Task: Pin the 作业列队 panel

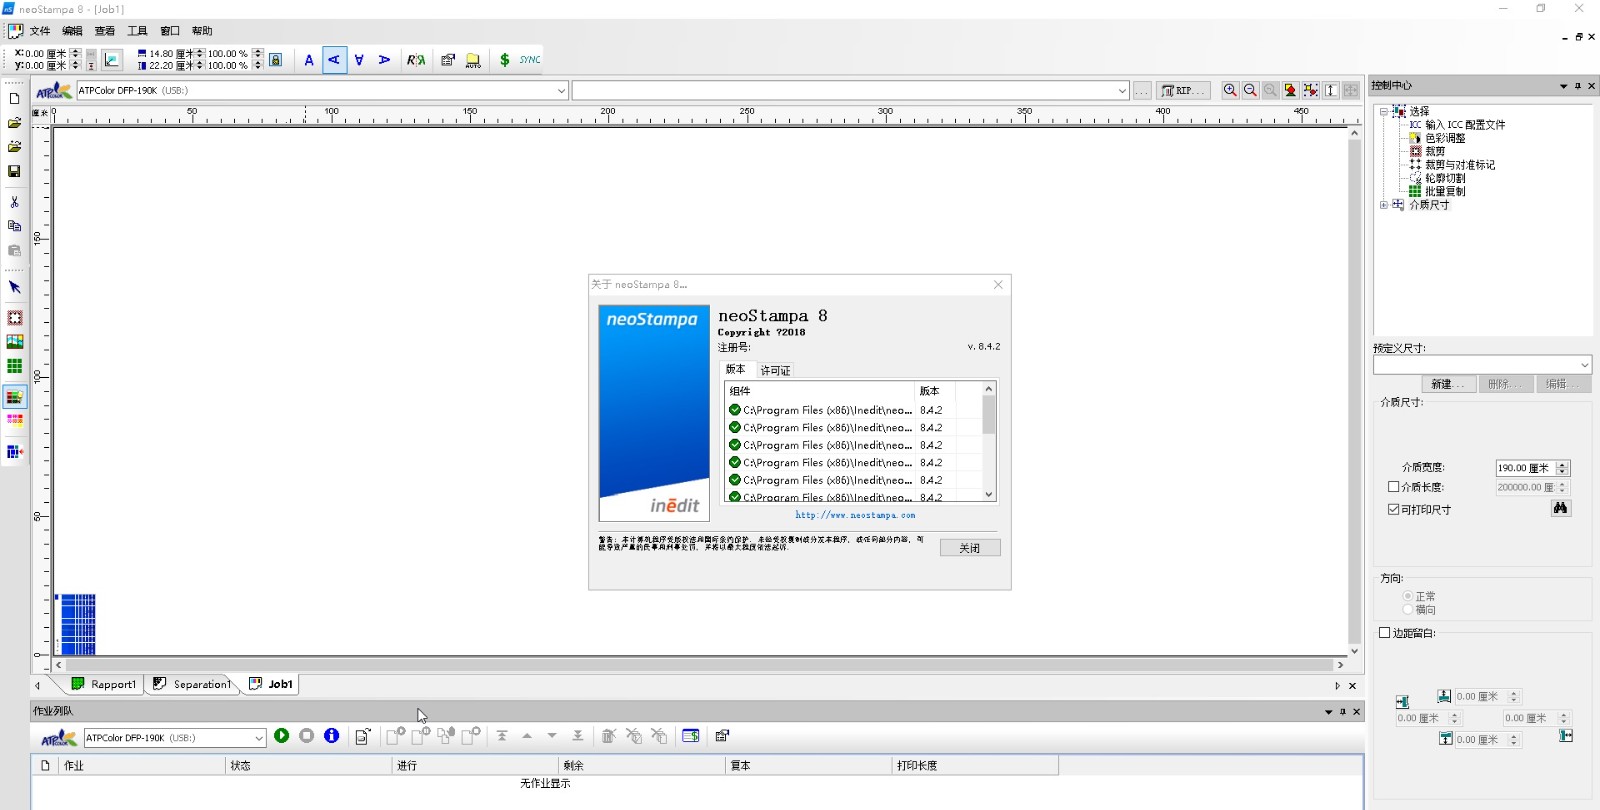Action: pos(1343,712)
